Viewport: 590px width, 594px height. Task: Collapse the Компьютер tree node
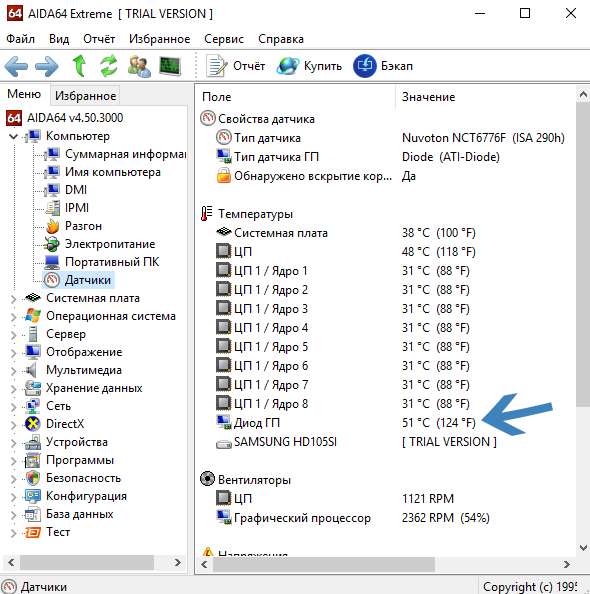13,136
